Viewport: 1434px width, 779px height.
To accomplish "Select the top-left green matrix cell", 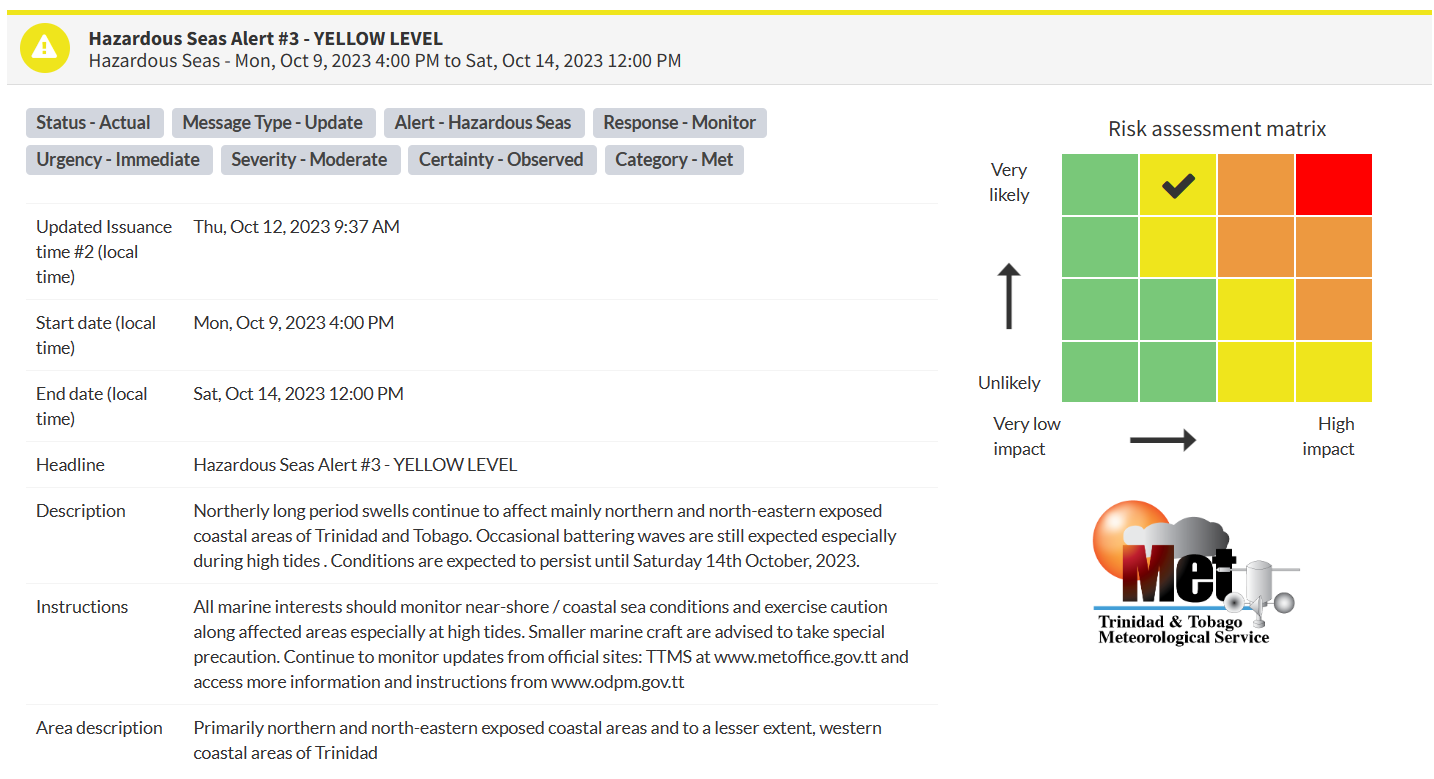I will (1100, 184).
